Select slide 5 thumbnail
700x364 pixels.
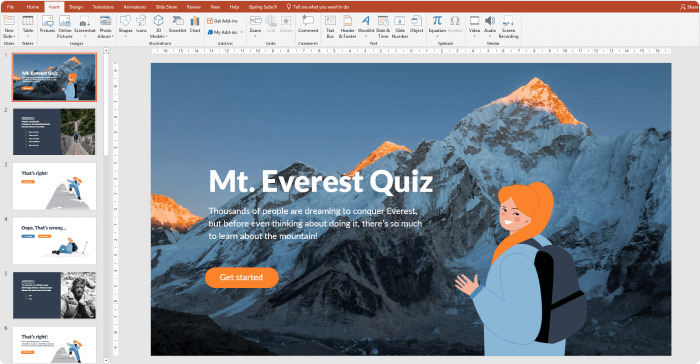click(x=54, y=295)
